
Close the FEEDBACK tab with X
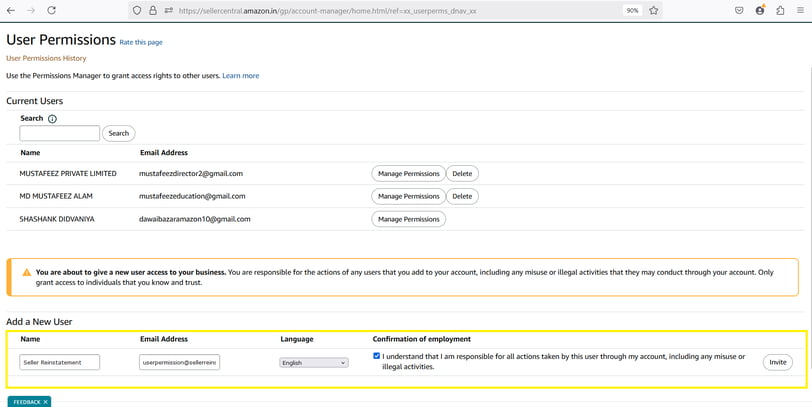click(x=46, y=402)
